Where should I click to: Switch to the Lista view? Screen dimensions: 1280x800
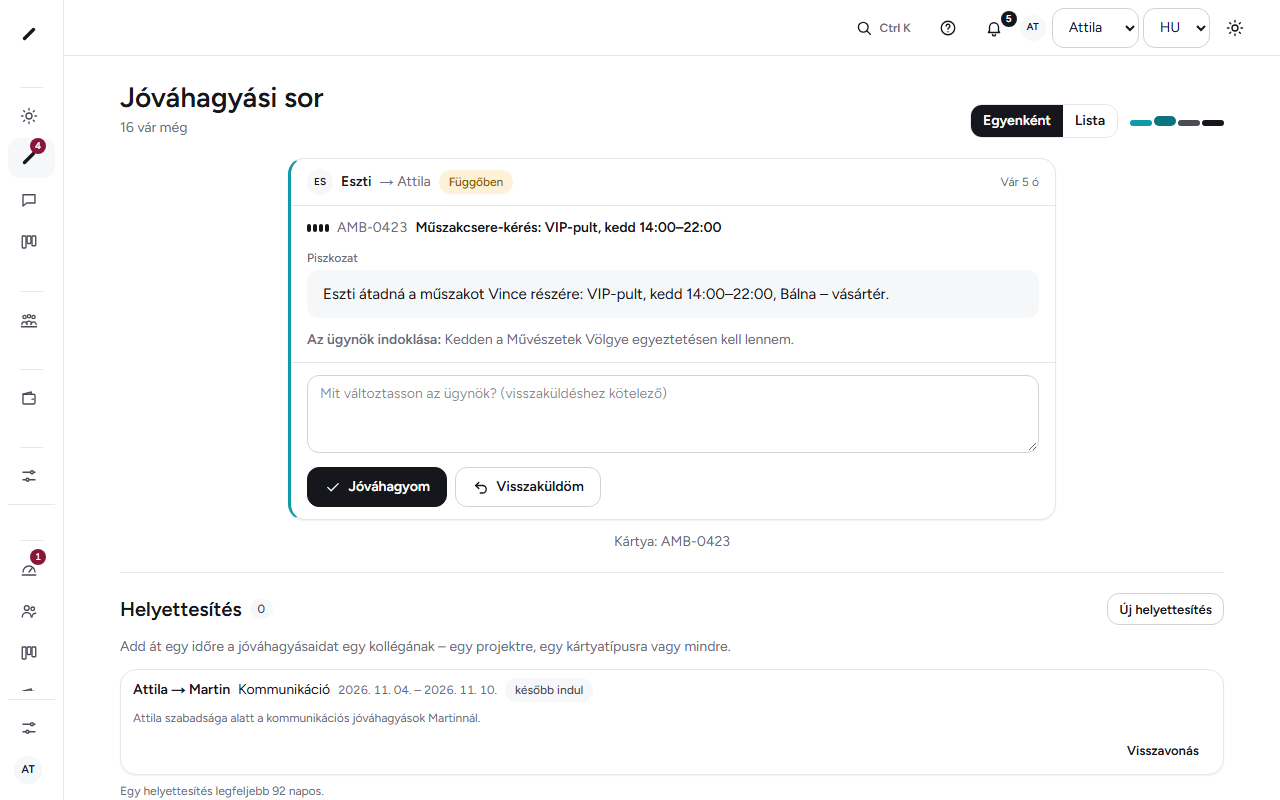click(x=1090, y=121)
